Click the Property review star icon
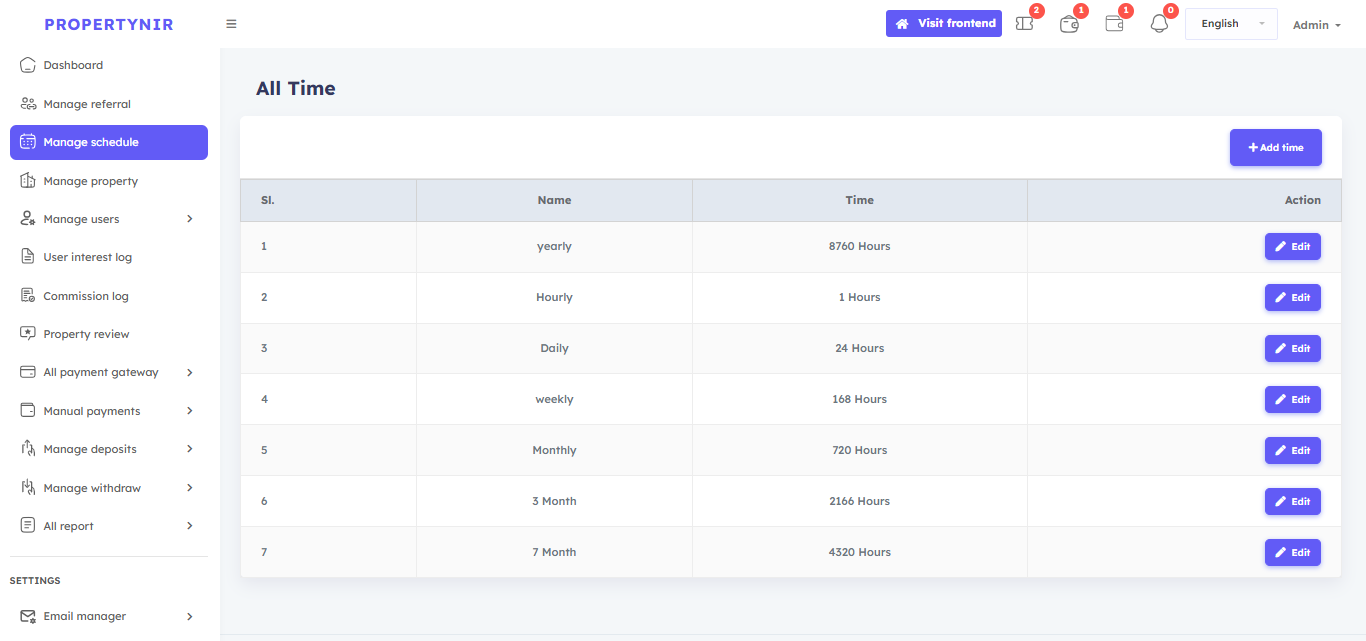The image size is (1366, 641). coord(28,334)
